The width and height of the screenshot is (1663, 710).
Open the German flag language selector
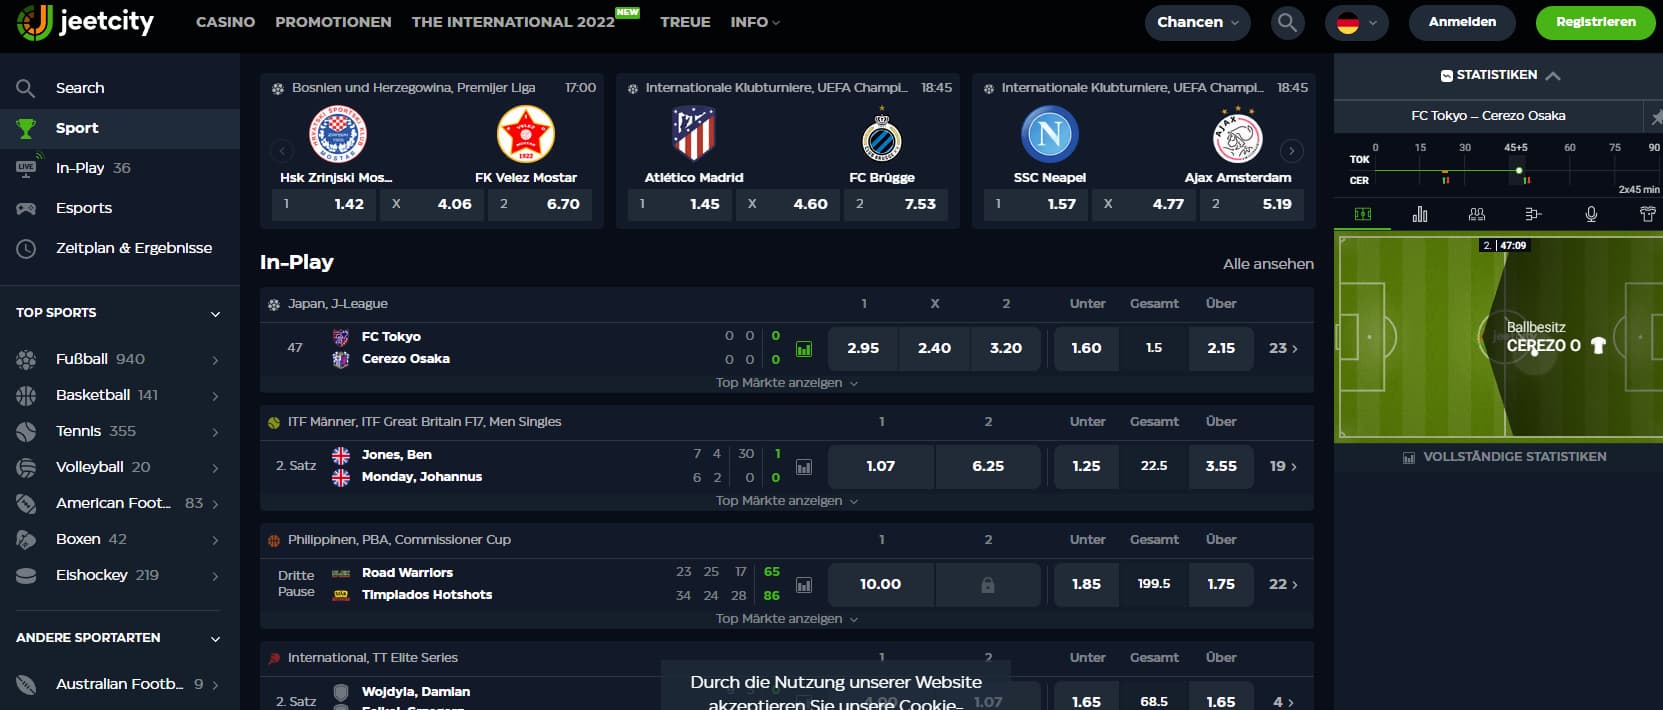pyautogui.click(x=1356, y=22)
